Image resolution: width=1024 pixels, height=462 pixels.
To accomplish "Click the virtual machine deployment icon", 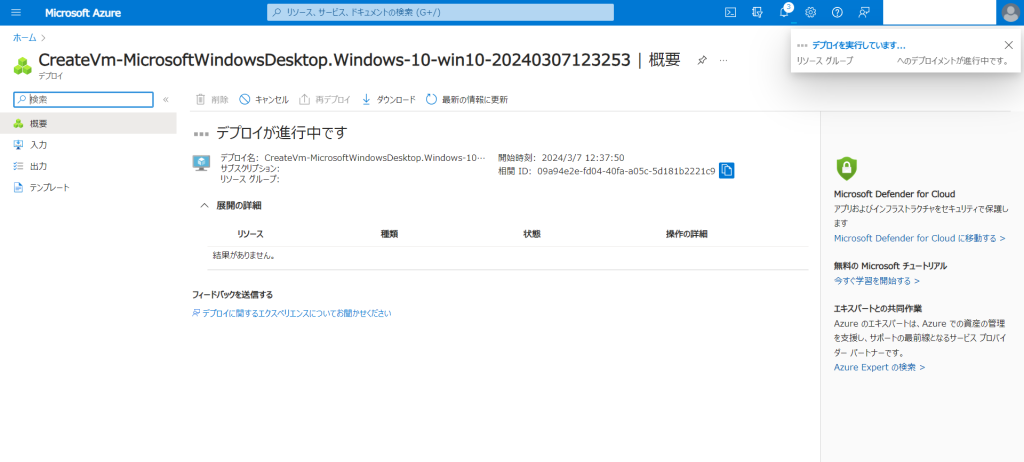I will click(202, 163).
